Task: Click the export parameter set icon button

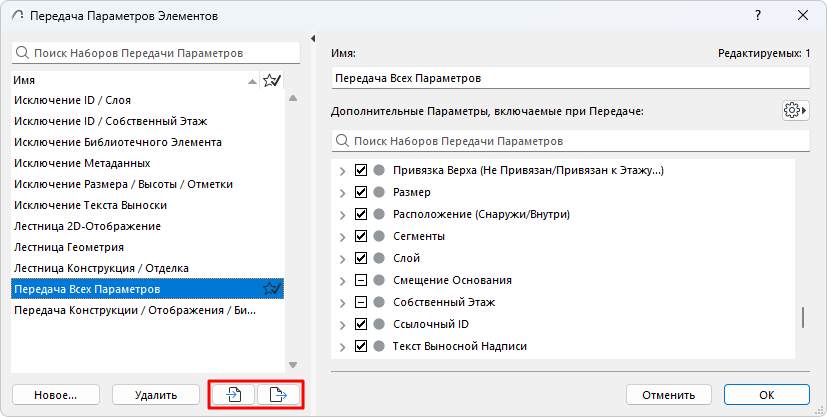Action: (279, 394)
